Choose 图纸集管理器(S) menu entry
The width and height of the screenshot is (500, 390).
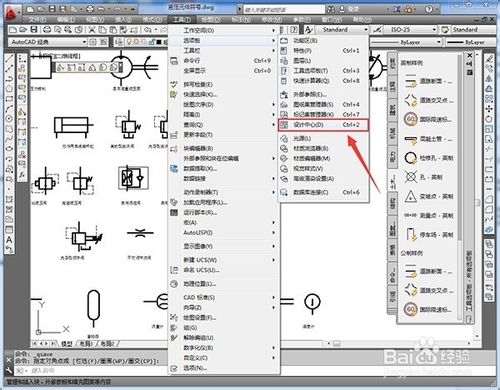click(324, 104)
